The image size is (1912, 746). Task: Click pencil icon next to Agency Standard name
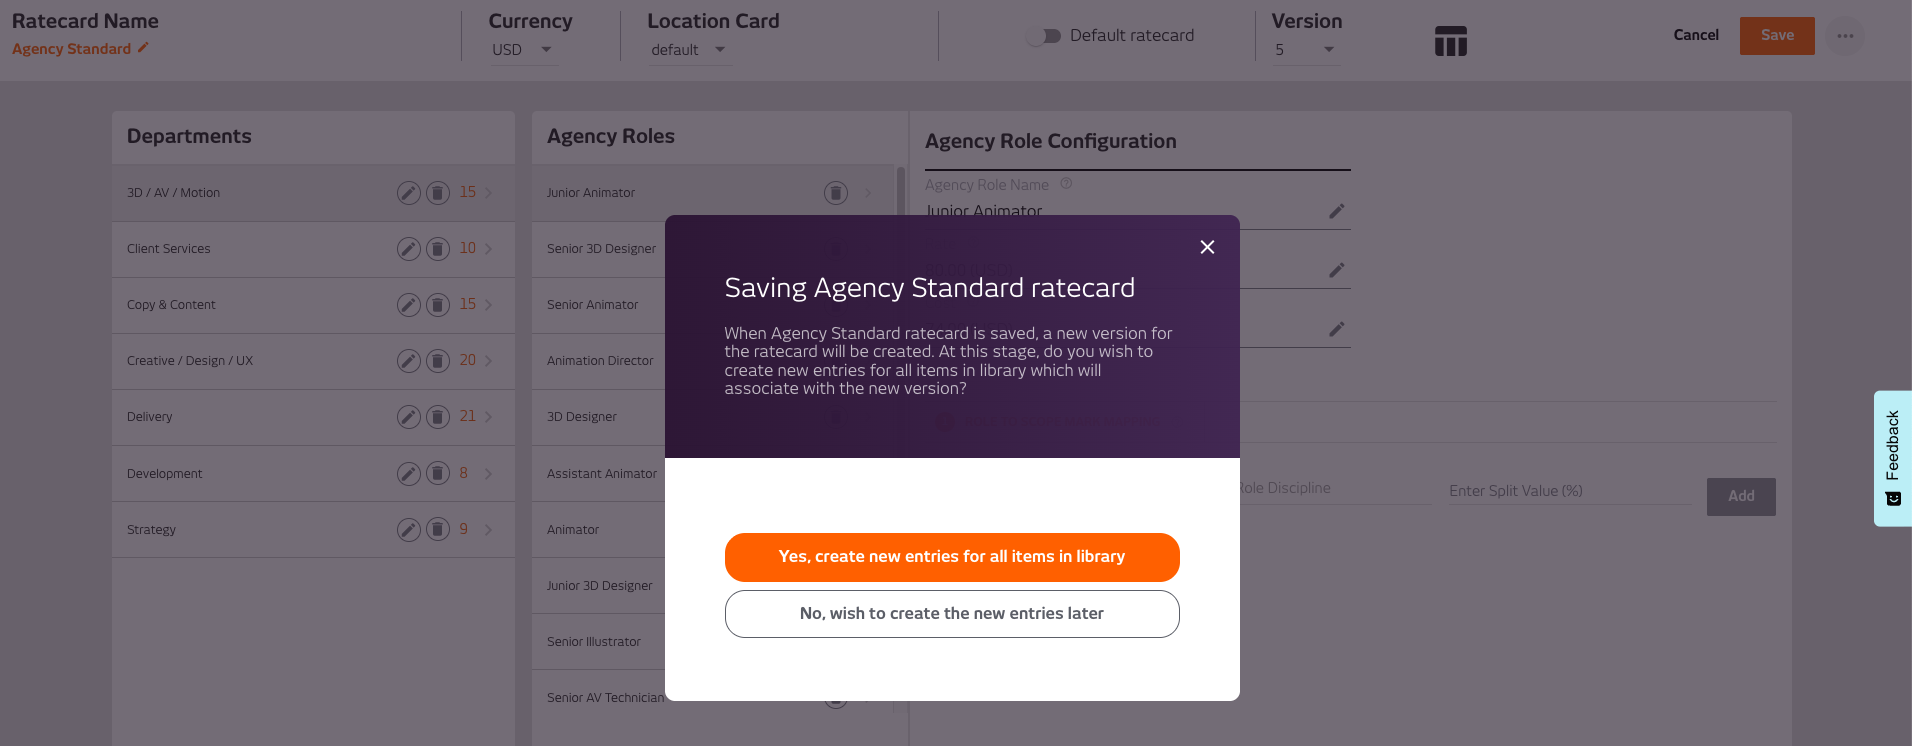click(143, 48)
